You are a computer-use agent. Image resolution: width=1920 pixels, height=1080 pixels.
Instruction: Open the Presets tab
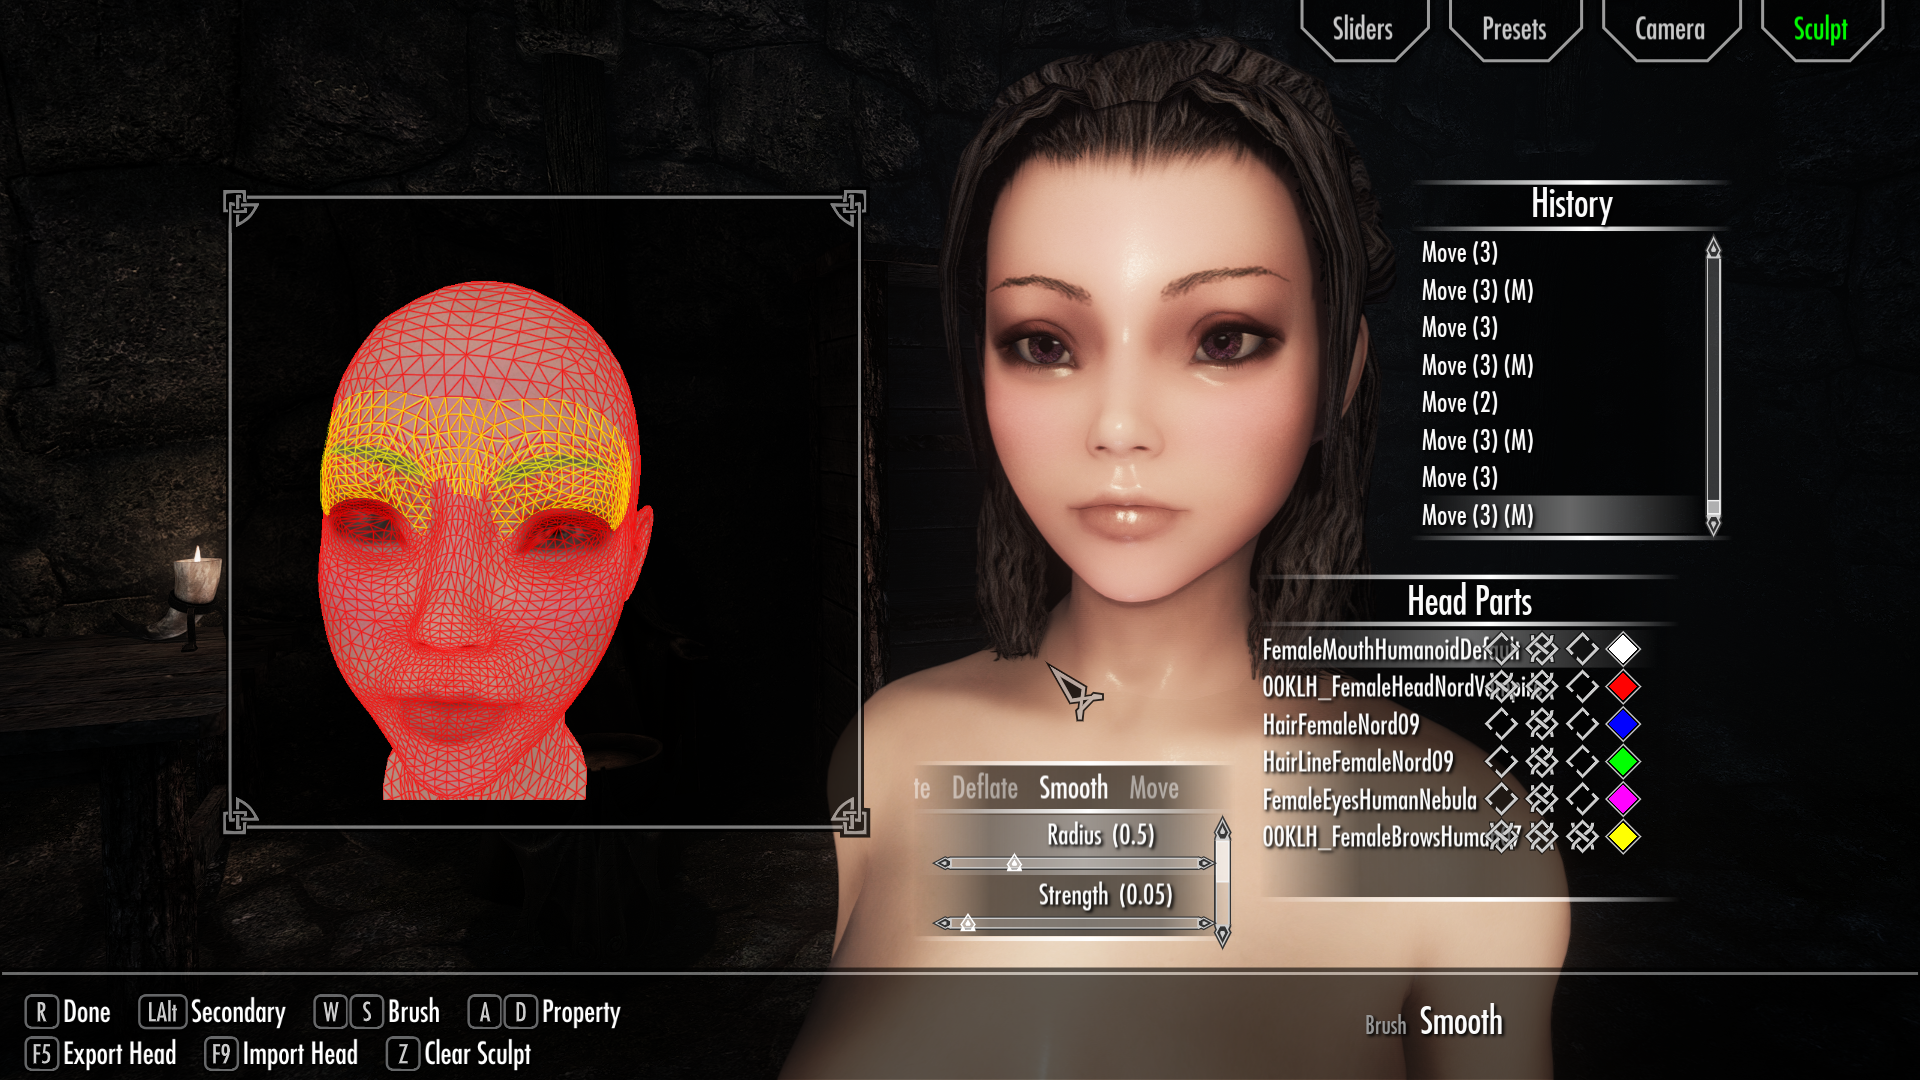tap(1514, 30)
